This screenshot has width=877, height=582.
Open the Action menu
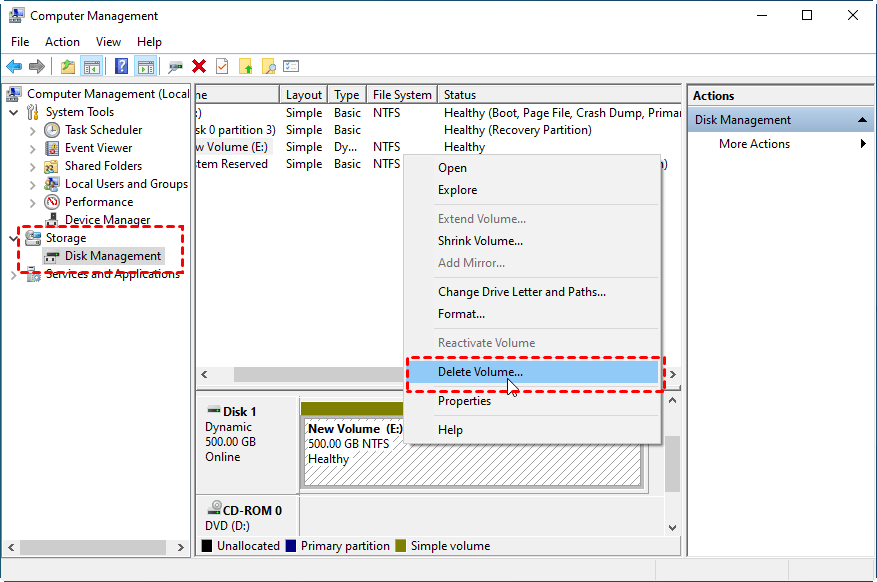pyautogui.click(x=62, y=42)
